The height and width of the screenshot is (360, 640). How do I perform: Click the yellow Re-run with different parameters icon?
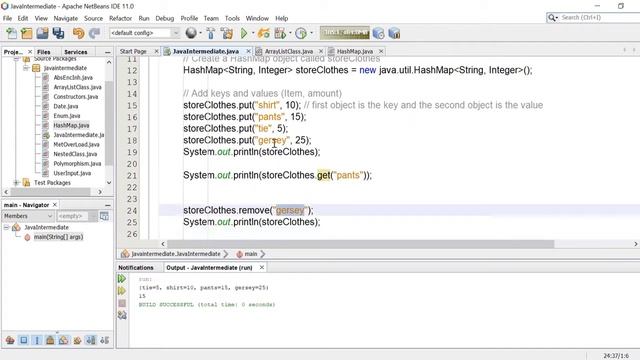(122, 291)
